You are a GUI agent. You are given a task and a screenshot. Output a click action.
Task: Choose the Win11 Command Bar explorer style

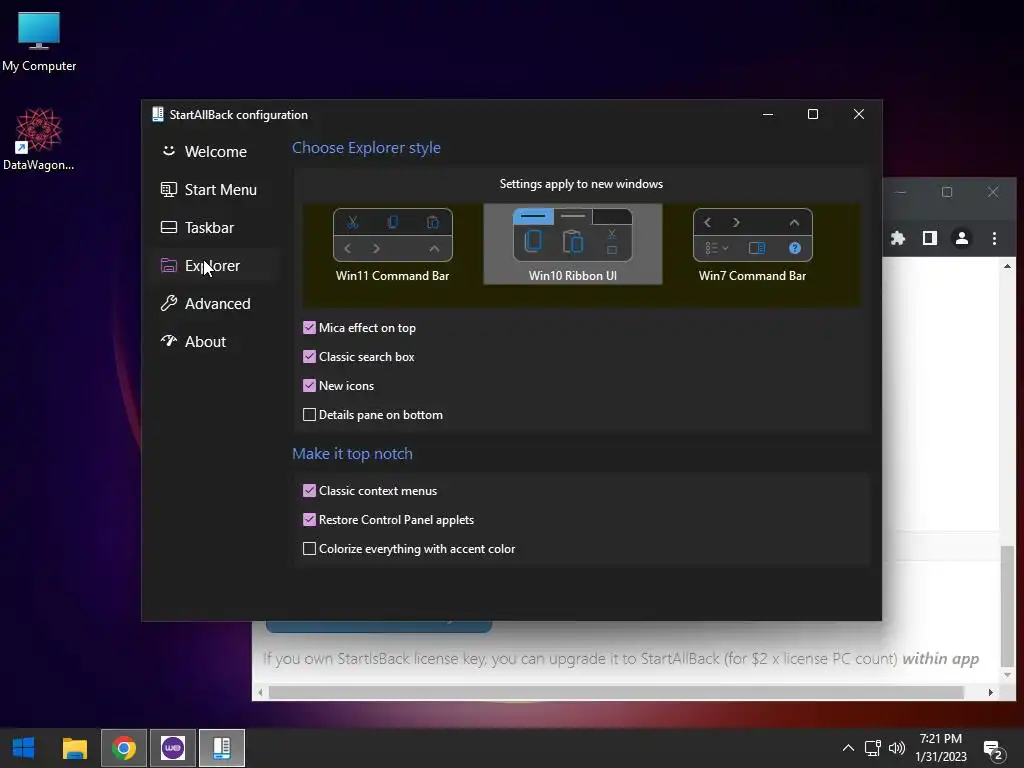point(392,245)
